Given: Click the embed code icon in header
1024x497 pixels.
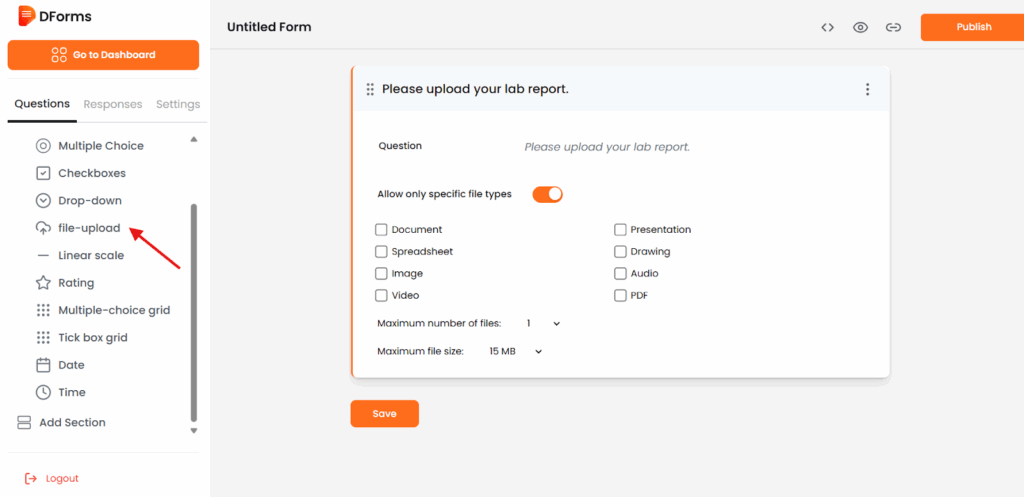Looking at the screenshot, I should coord(827,27).
